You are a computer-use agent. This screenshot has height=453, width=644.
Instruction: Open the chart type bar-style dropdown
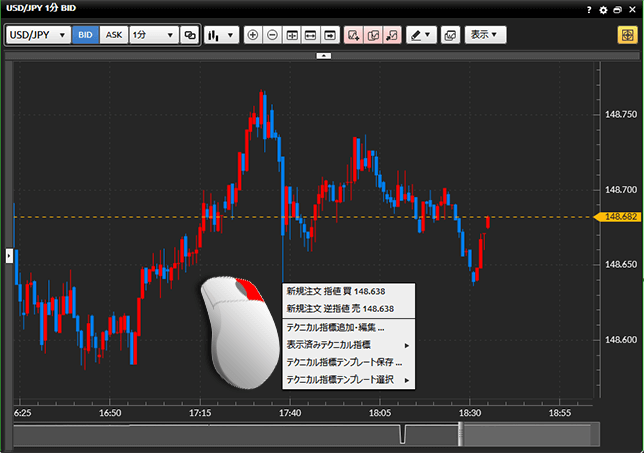pyautogui.click(x=221, y=35)
